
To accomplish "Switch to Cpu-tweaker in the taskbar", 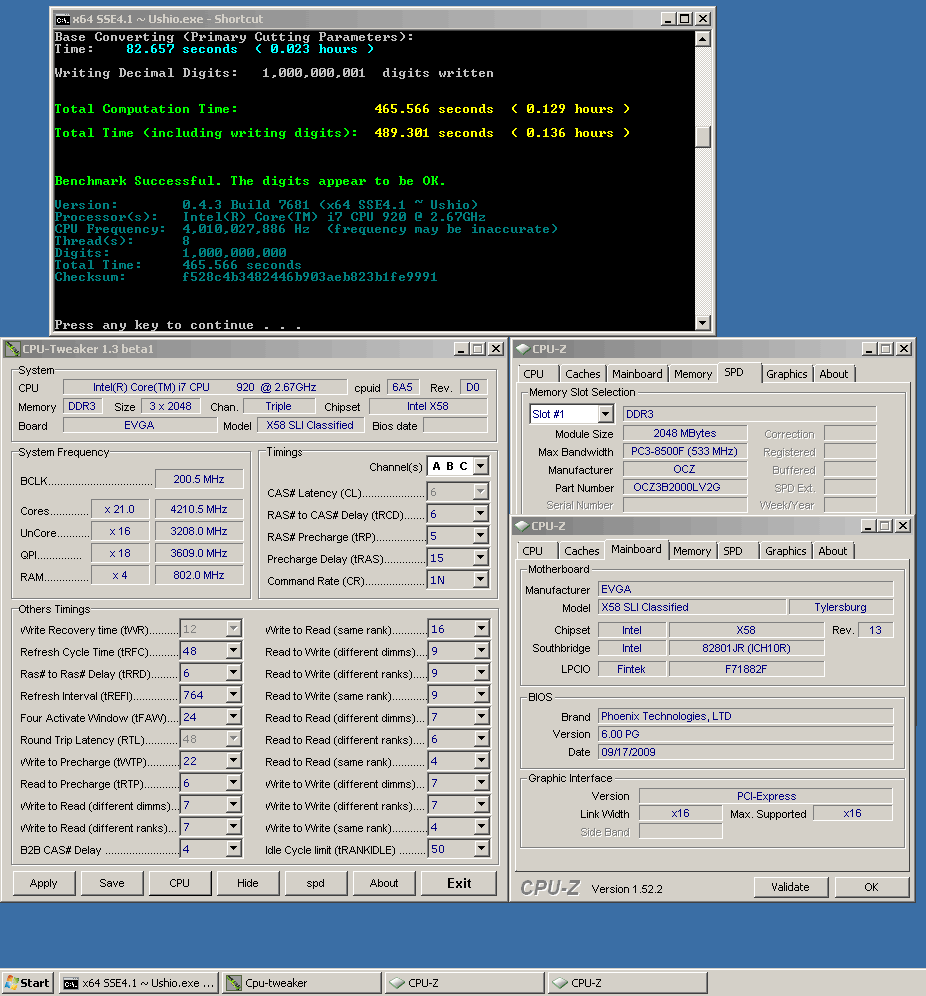I will point(301,983).
